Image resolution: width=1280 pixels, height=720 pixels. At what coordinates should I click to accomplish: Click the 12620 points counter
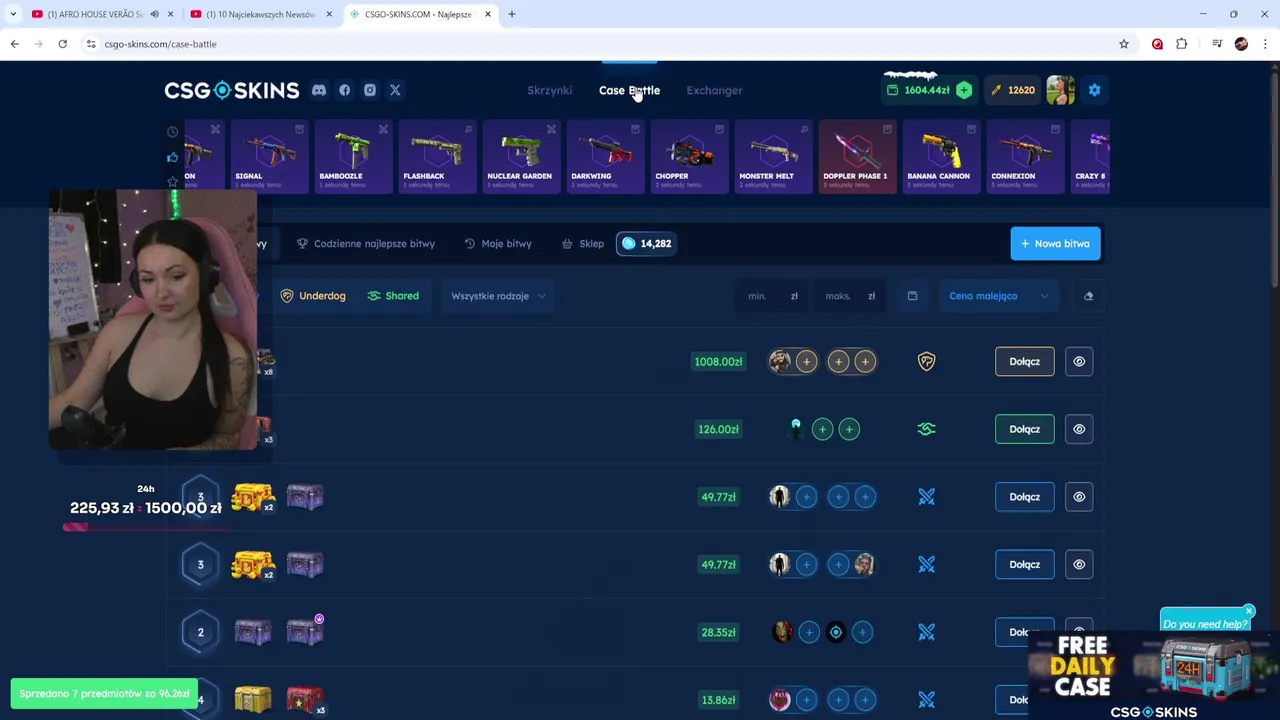(x=1013, y=90)
